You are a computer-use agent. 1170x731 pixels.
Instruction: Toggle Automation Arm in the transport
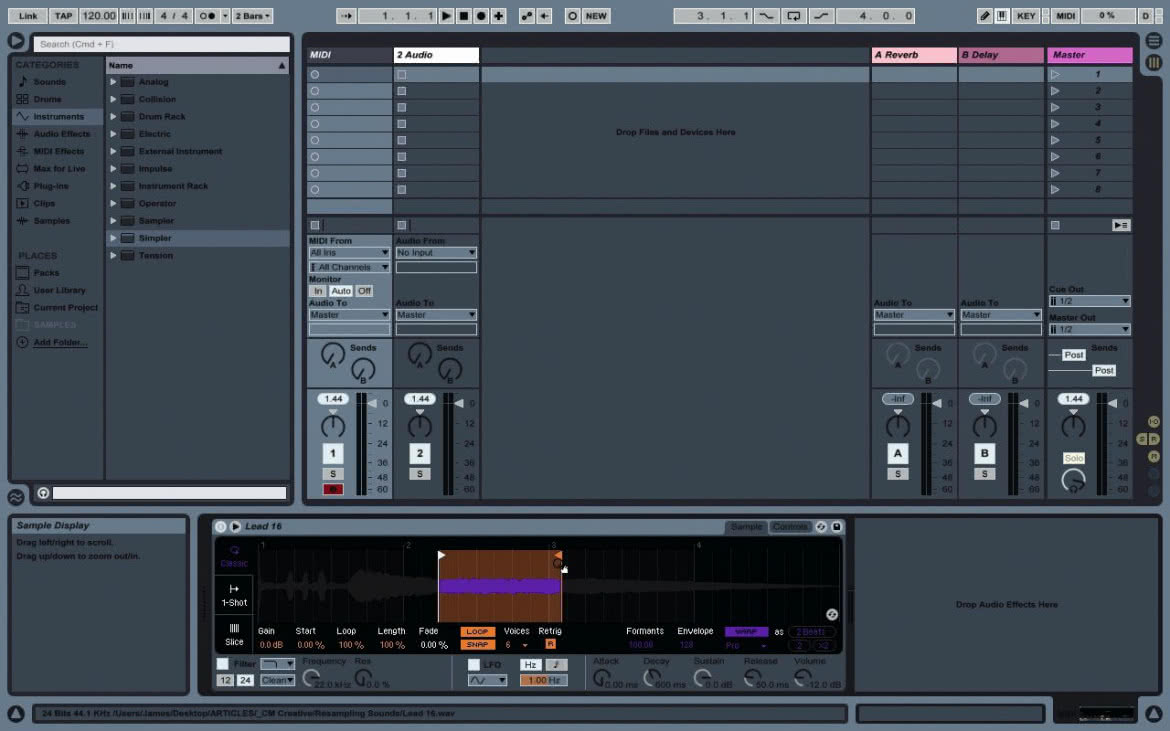coord(527,16)
